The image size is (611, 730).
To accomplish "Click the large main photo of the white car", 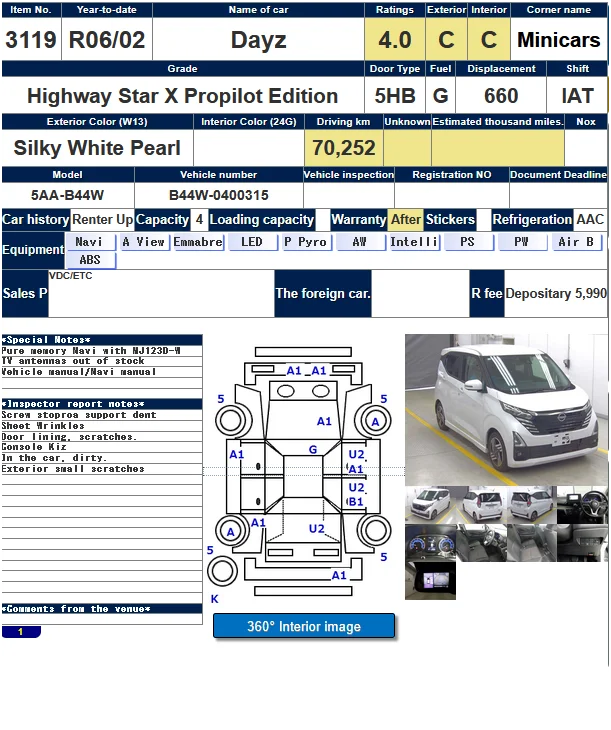I will point(505,408).
